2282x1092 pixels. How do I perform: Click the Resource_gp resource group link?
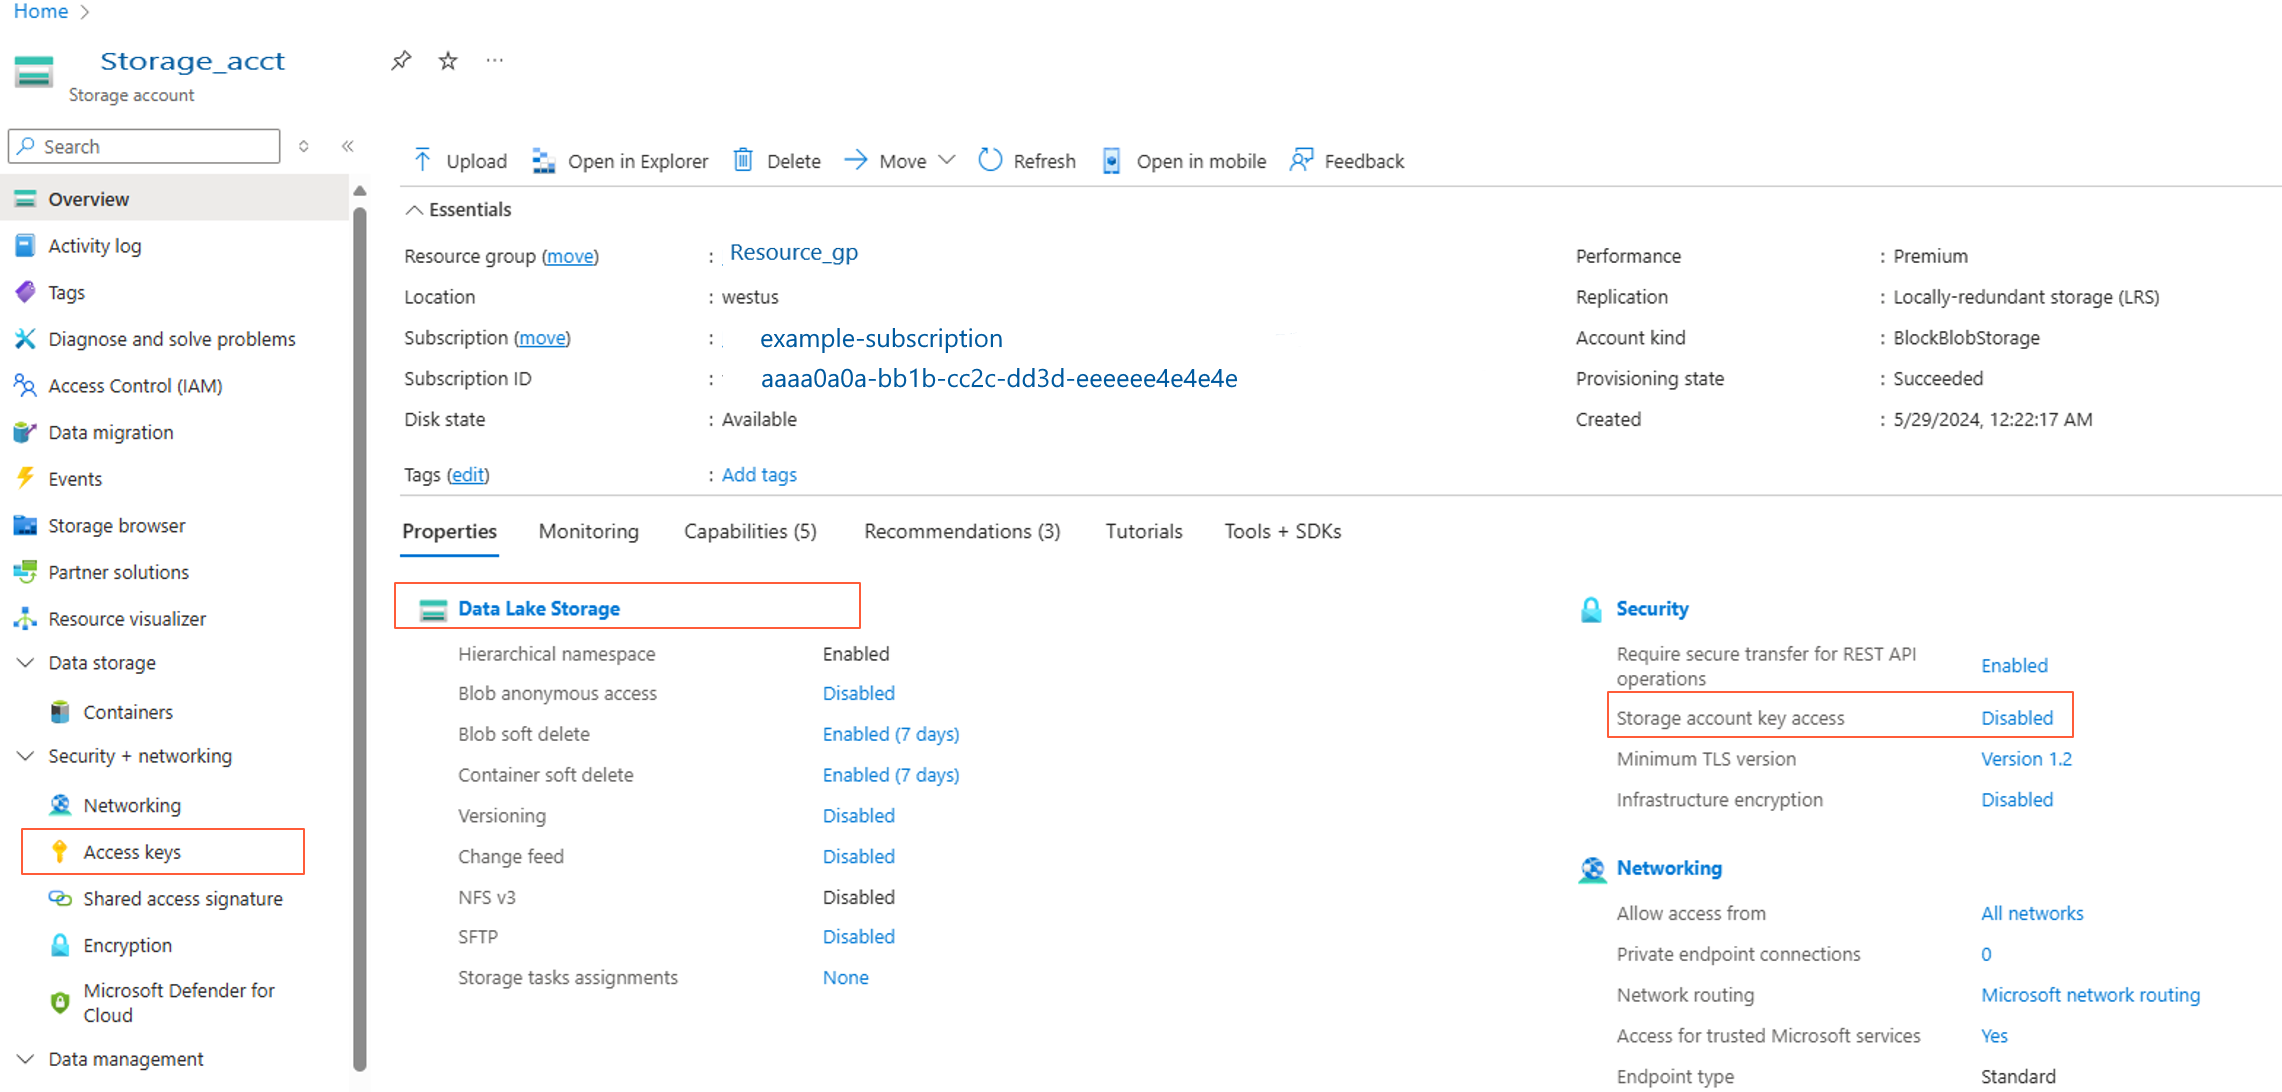click(793, 253)
